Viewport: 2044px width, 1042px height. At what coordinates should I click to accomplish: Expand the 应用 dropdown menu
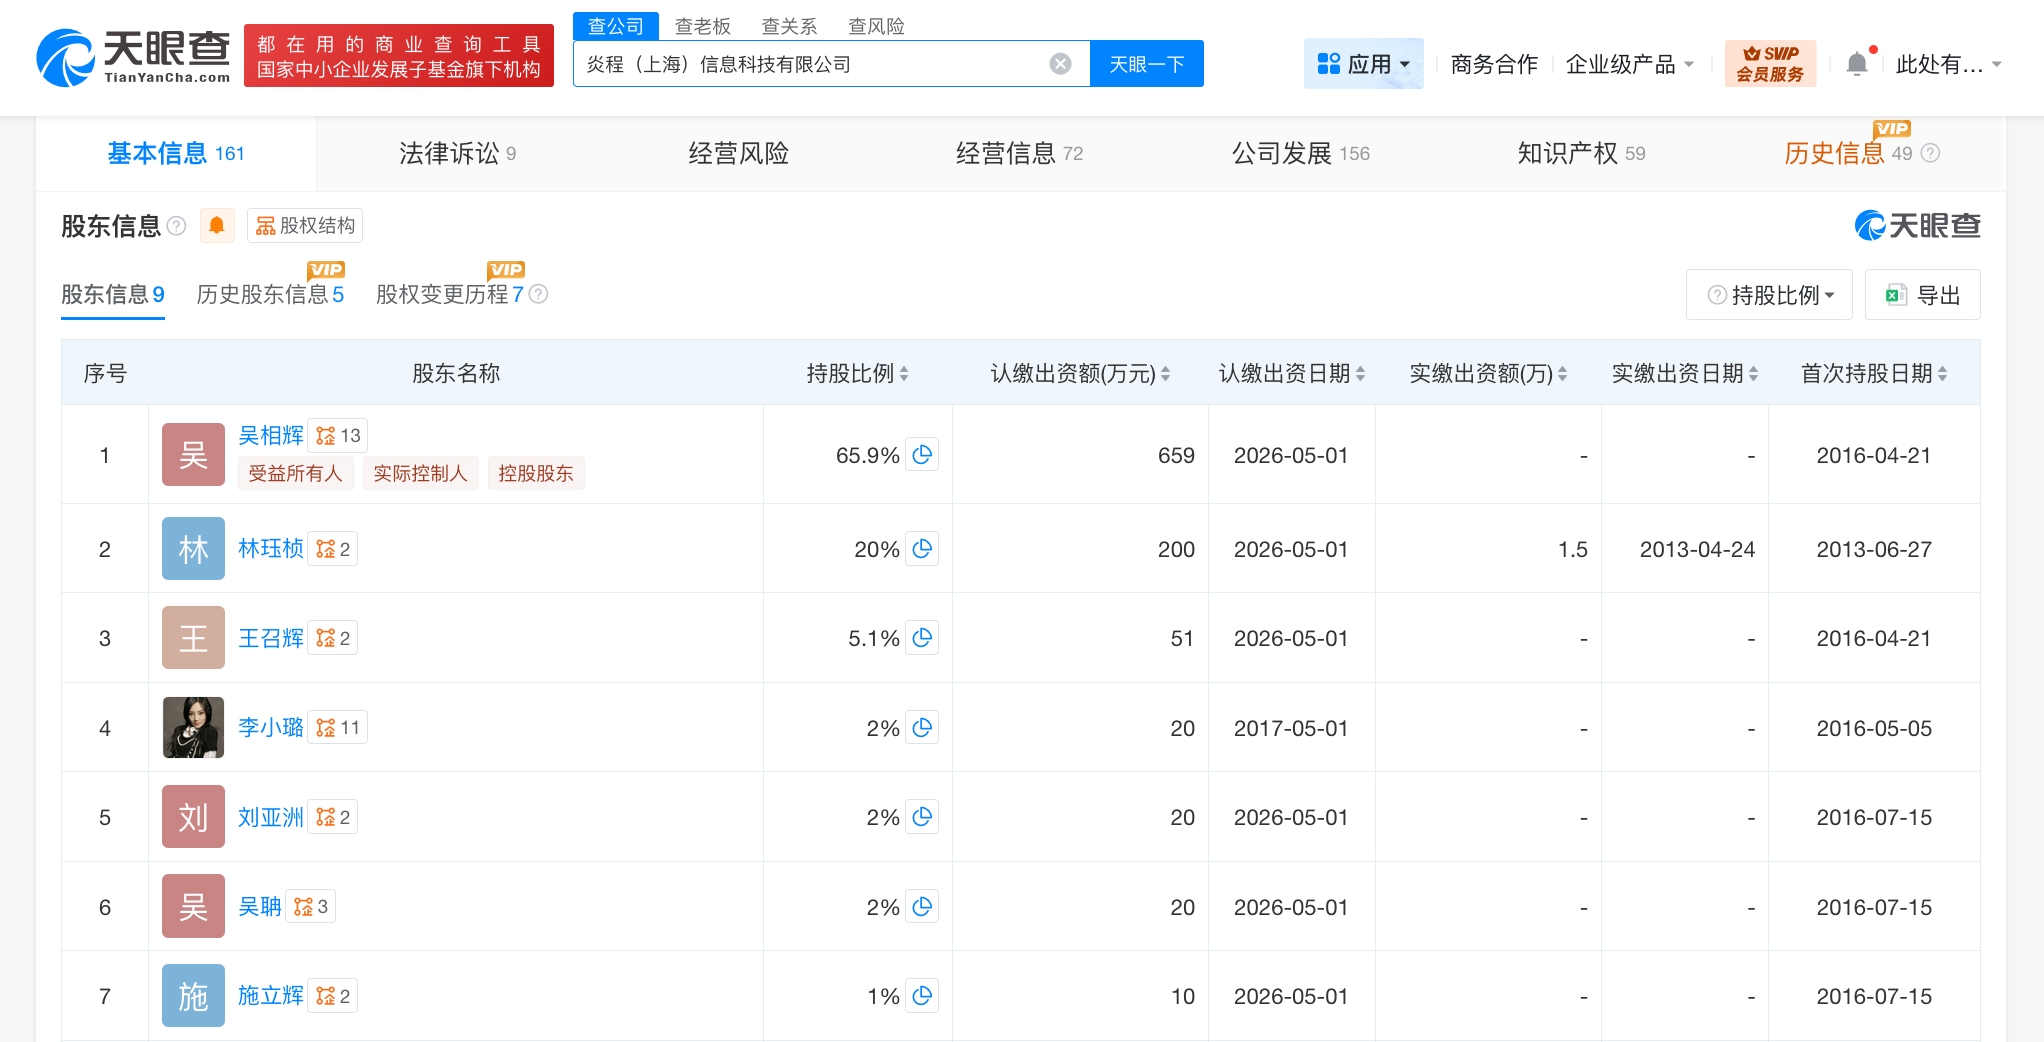pyautogui.click(x=1363, y=64)
